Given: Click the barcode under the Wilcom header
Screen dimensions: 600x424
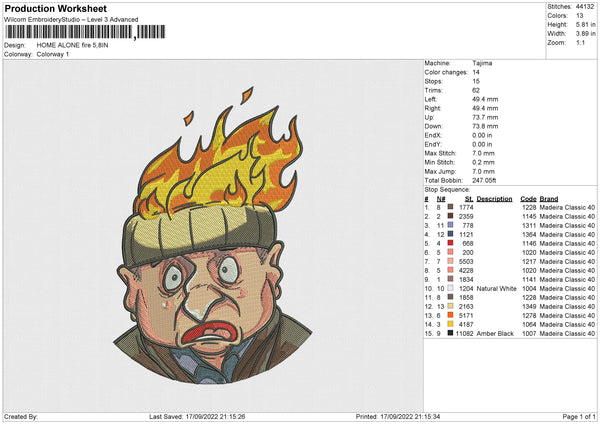Looking at the screenshot, I should click(85, 32).
